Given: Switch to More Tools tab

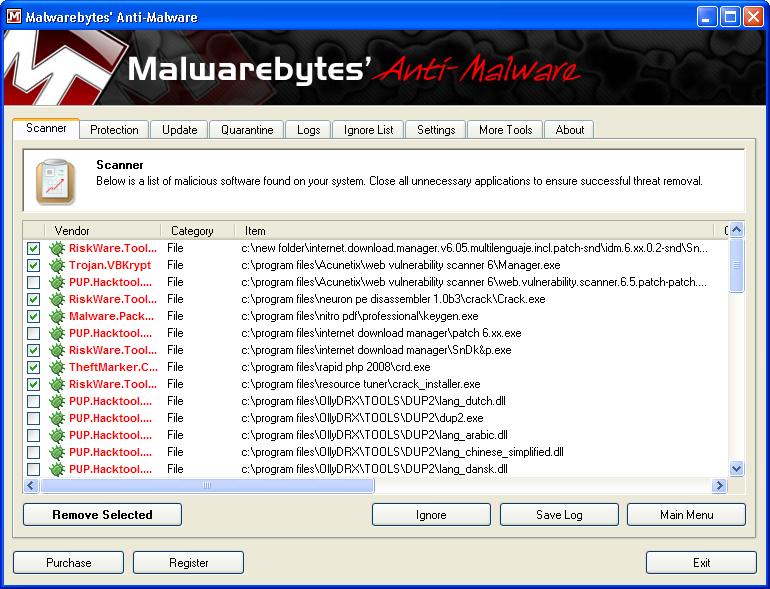Looking at the screenshot, I should coord(505,130).
